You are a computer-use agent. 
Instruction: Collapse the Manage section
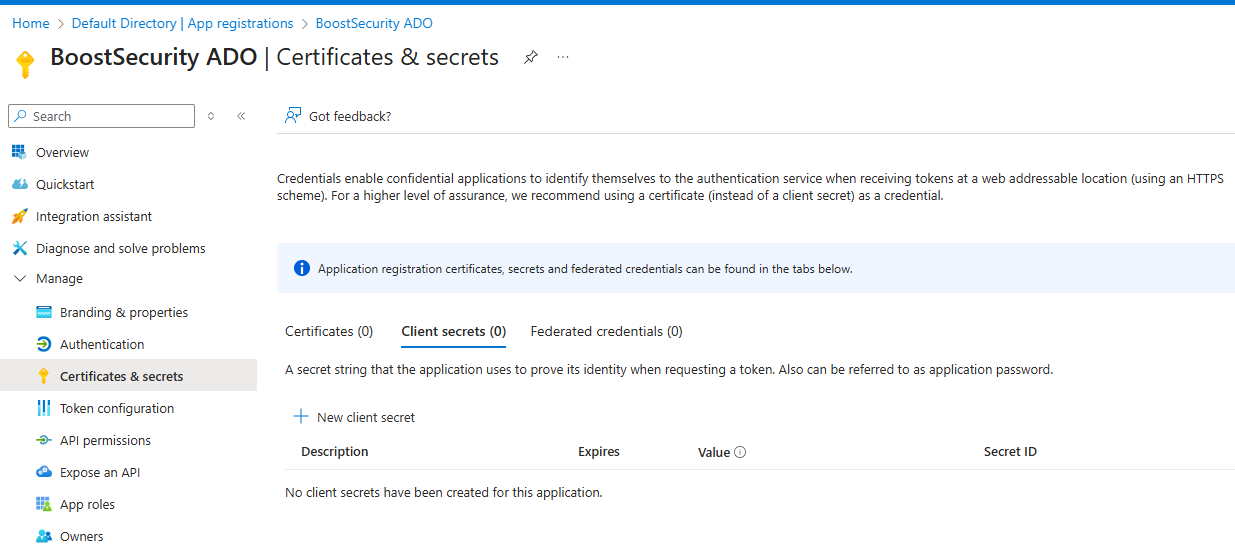click(x=20, y=279)
